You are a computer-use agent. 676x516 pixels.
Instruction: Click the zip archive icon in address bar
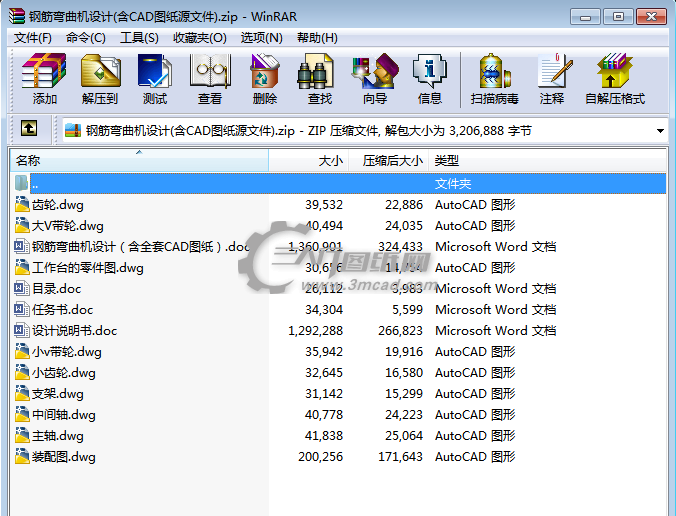(x=73, y=130)
